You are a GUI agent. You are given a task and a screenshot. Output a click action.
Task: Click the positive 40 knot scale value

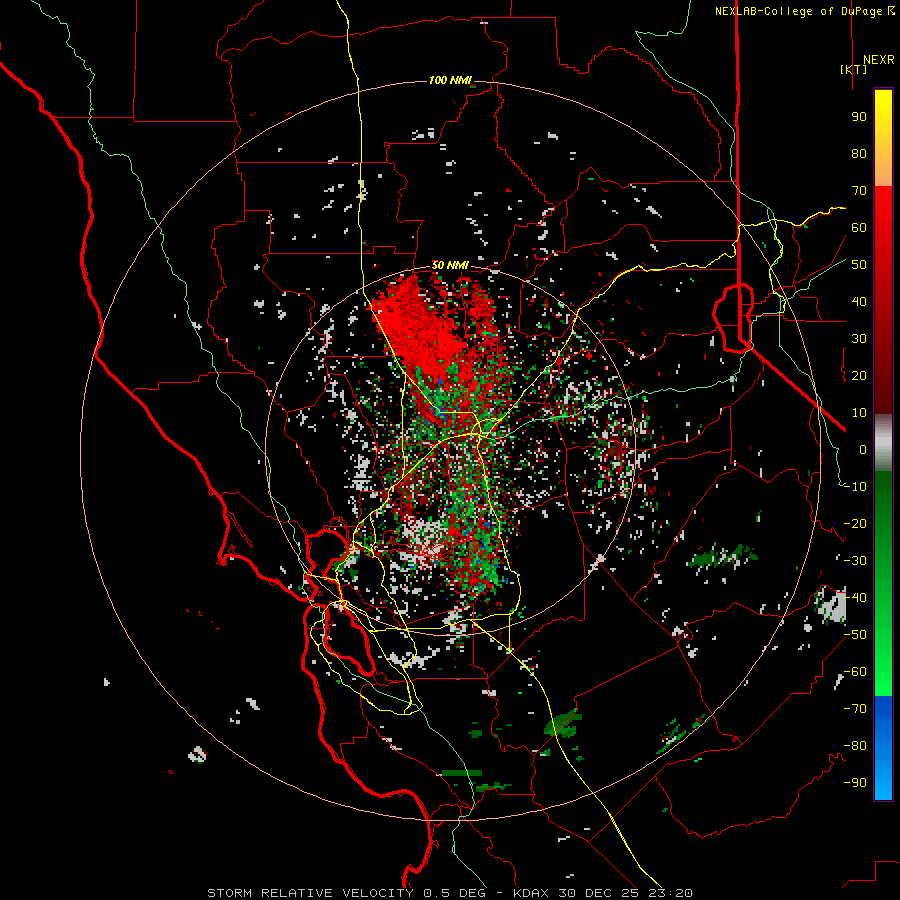point(859,302)
